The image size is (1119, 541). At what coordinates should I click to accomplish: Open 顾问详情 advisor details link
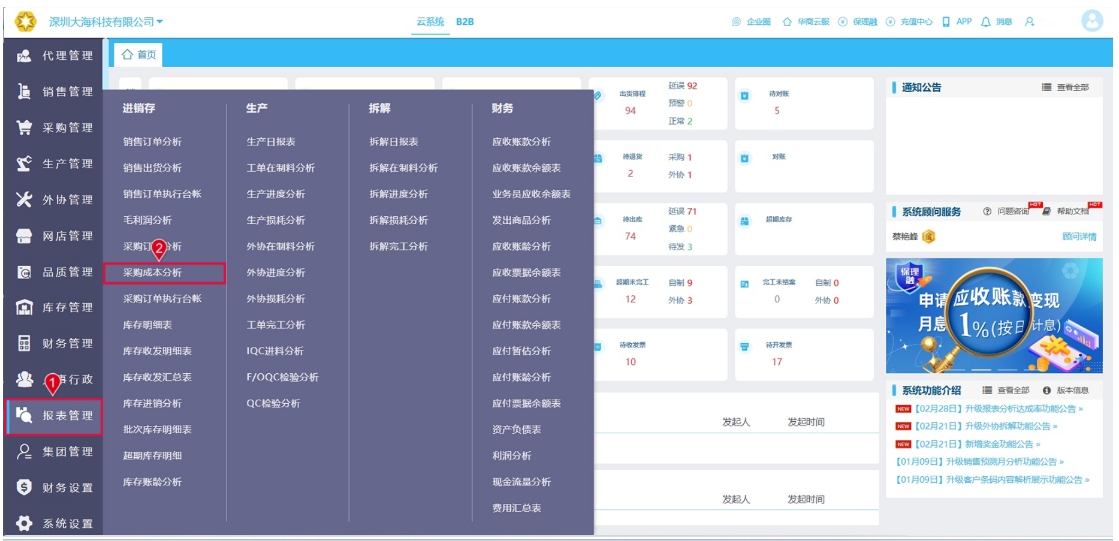[1079, 236]
